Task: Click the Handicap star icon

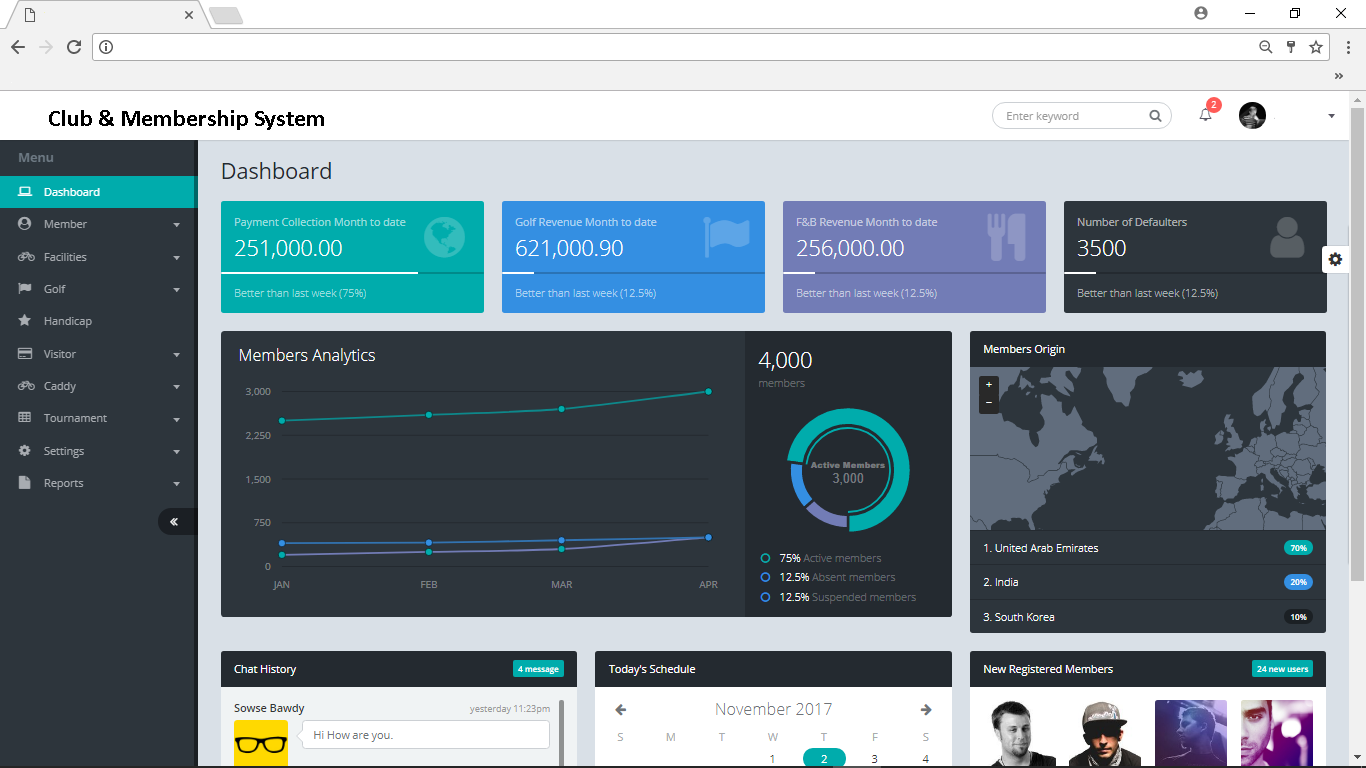Action: [x=25, y=321]
